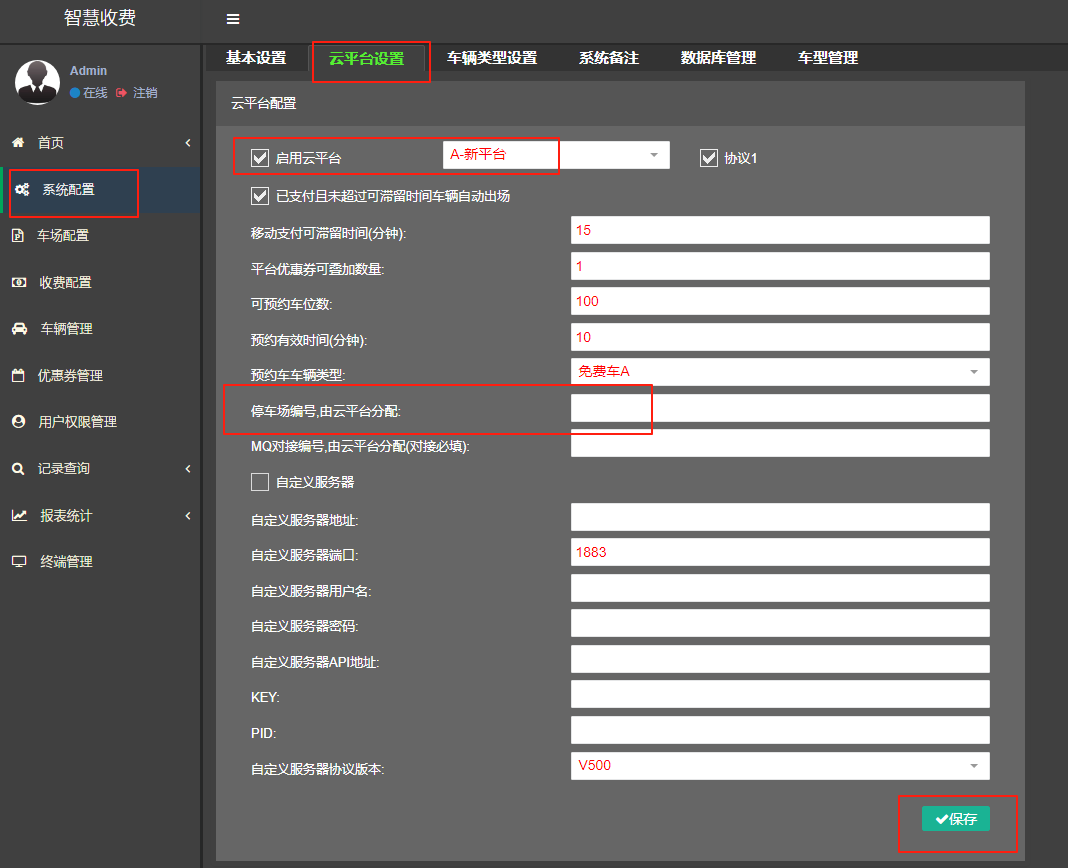Viewport: 1068px width, 868px height.
Task: Click the 智慧收费 application title
Action: coord(99,18)
